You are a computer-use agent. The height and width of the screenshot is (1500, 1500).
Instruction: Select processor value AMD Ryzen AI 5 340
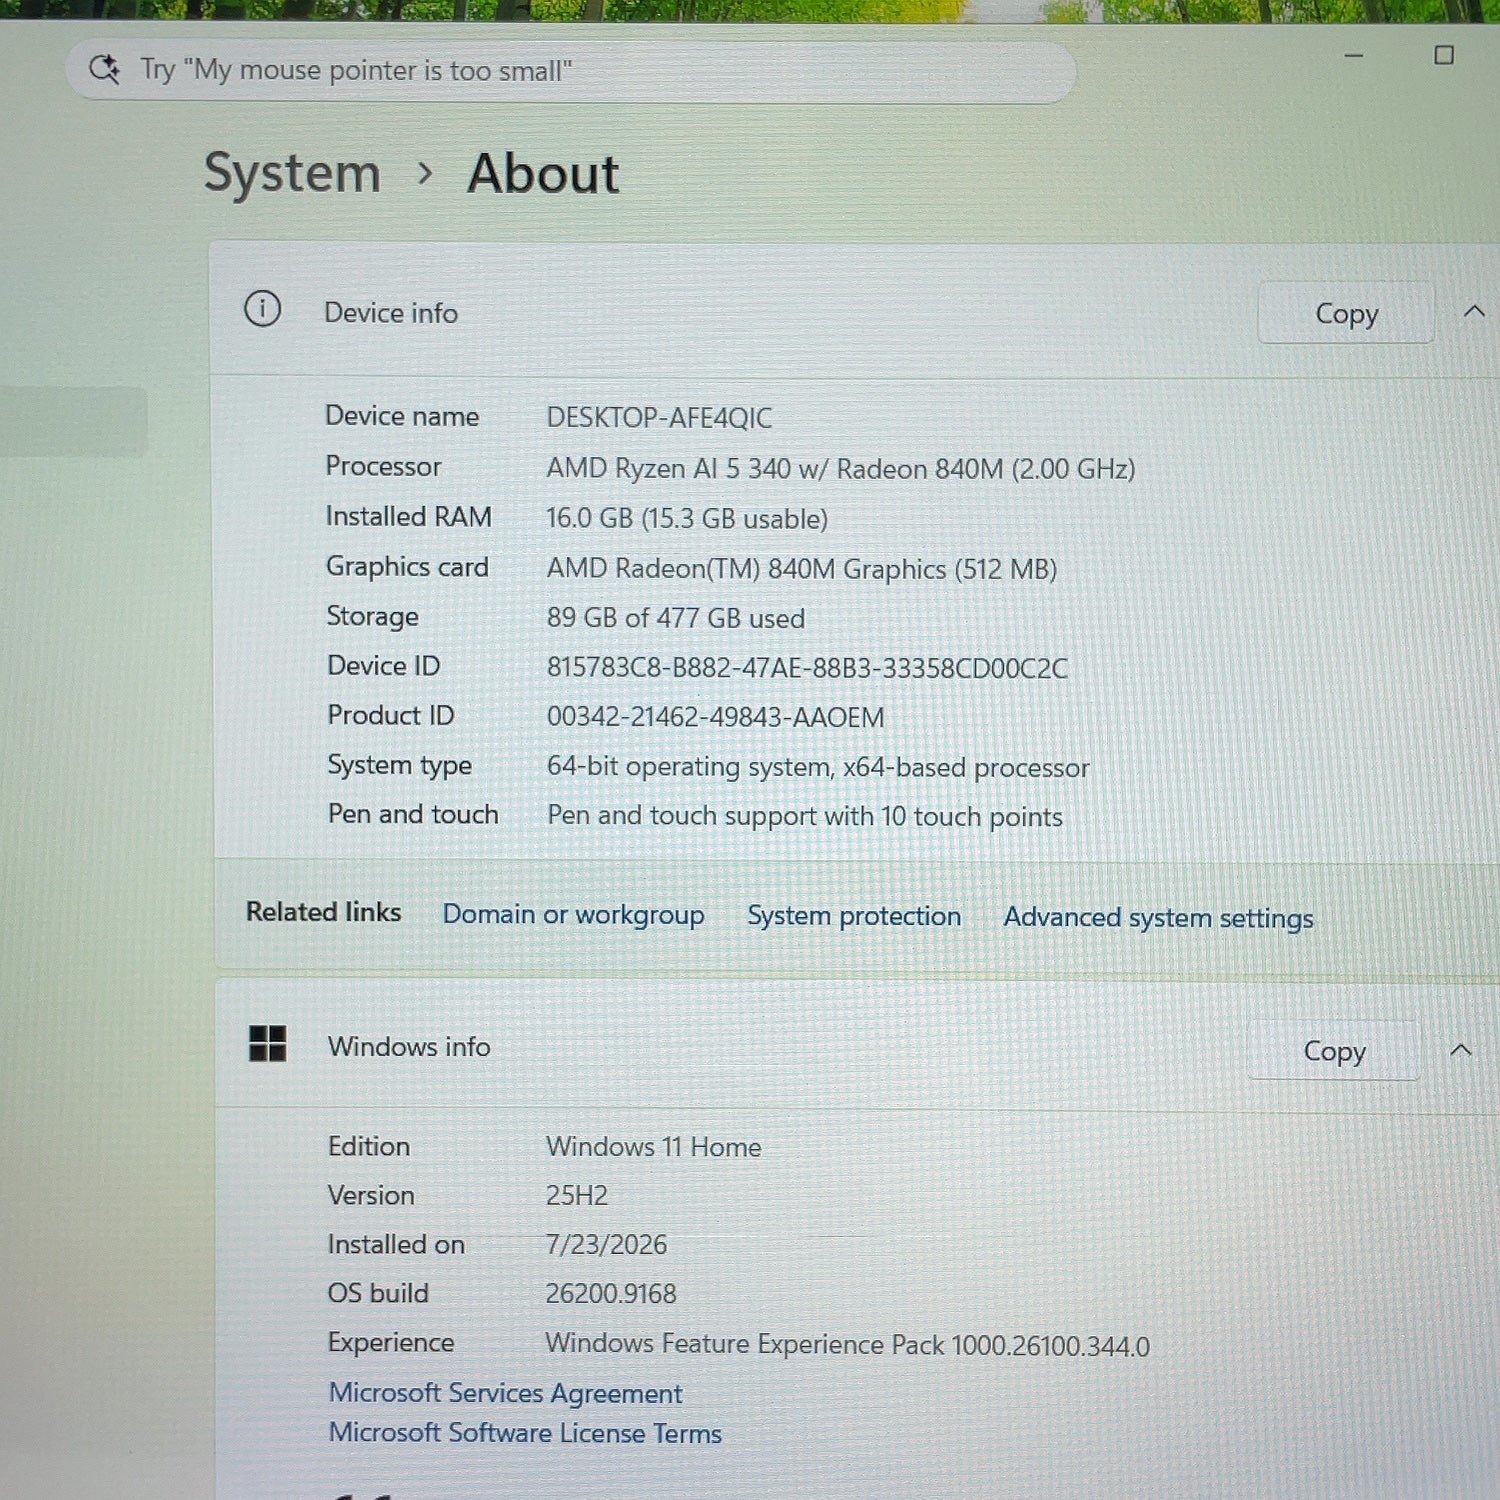click(840, 469)
